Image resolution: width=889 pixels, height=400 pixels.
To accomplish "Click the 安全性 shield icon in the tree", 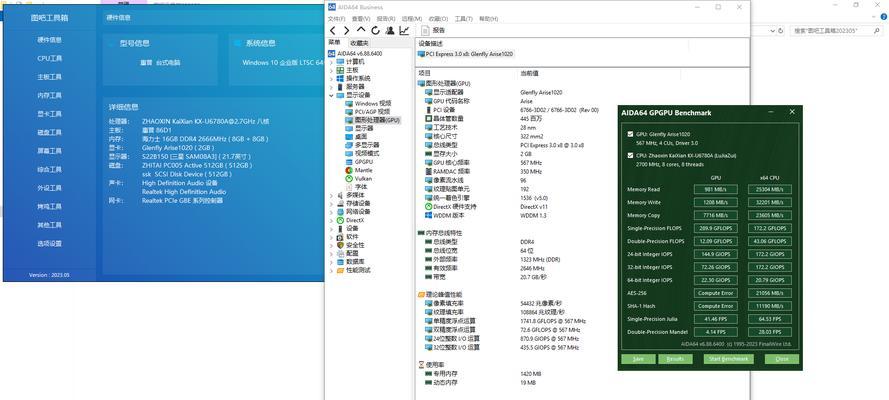I will pyautogui.click(x=340, y=245).
